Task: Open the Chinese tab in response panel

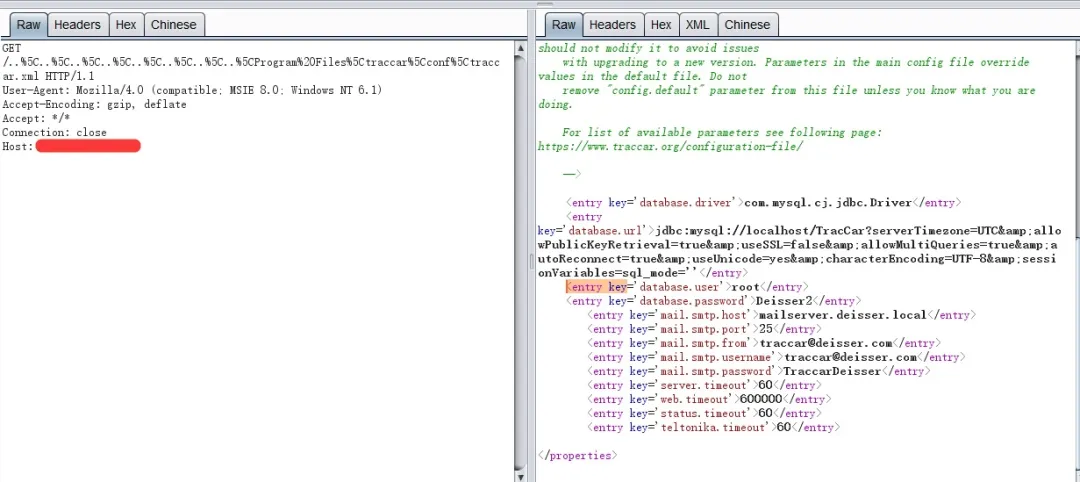Action: [x=747, y=25]
